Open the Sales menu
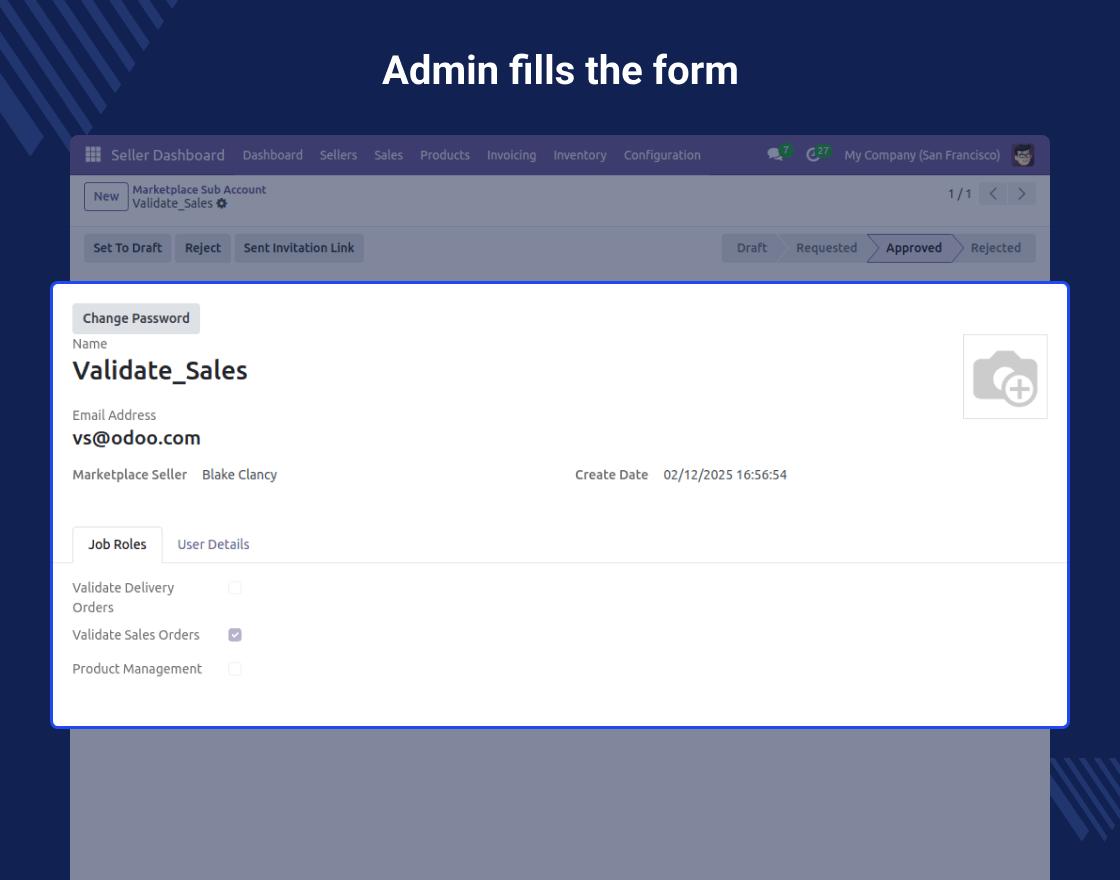Viewport: 1120px width, 880px height. tap(389, 155)
